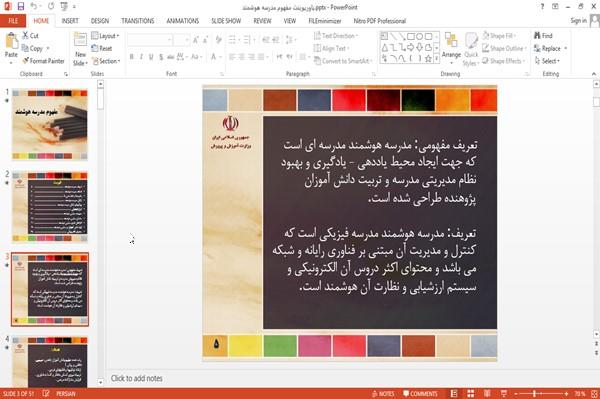Open the font size combo box

[181, 40]
